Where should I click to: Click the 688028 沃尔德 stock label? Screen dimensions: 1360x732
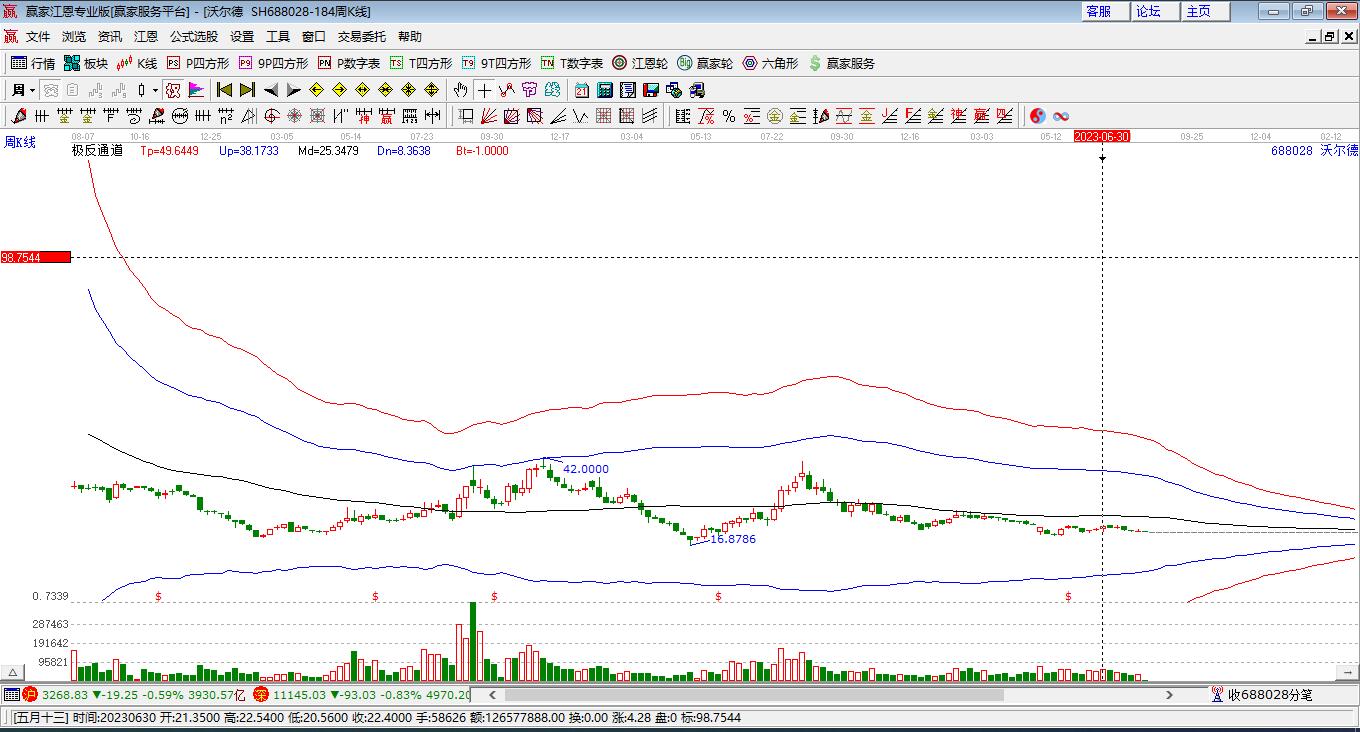click(1315, 151)
